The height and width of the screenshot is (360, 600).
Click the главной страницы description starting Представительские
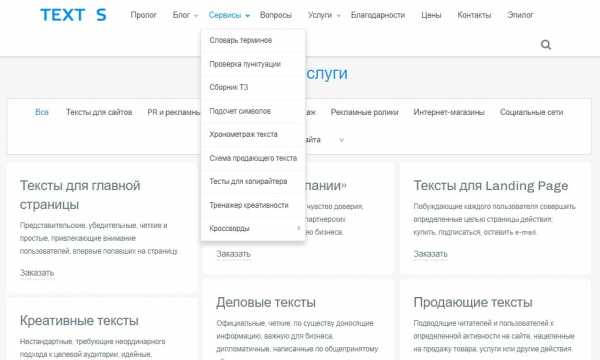click(99, 238)
